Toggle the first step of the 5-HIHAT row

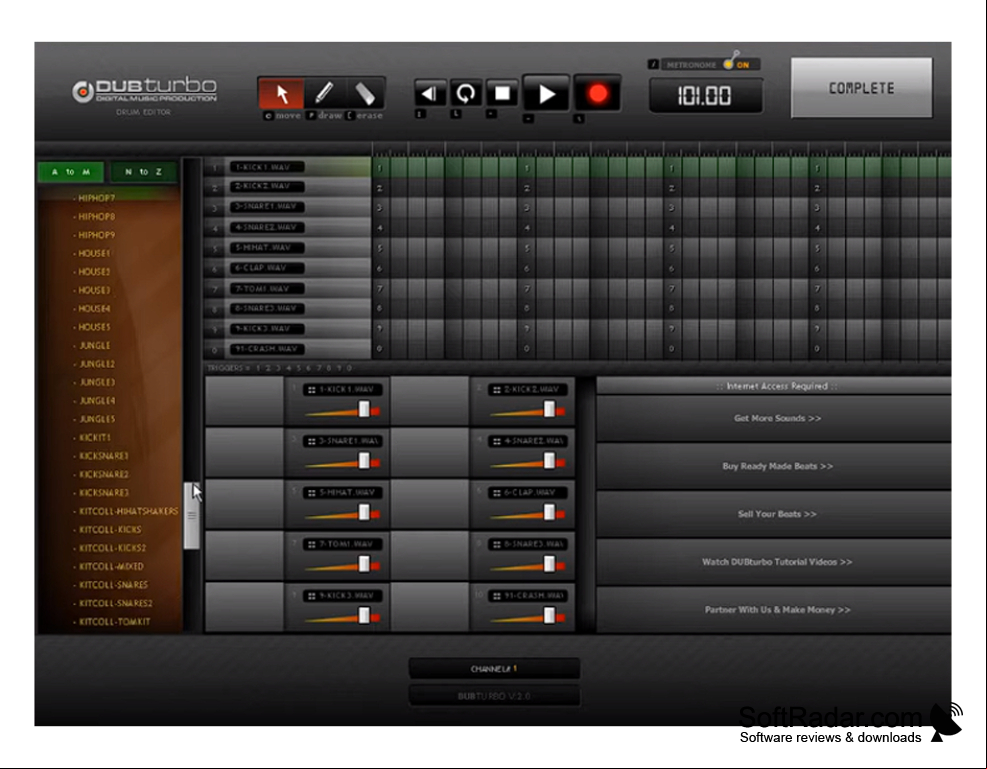pyautogui.click(x=381, y=249)
